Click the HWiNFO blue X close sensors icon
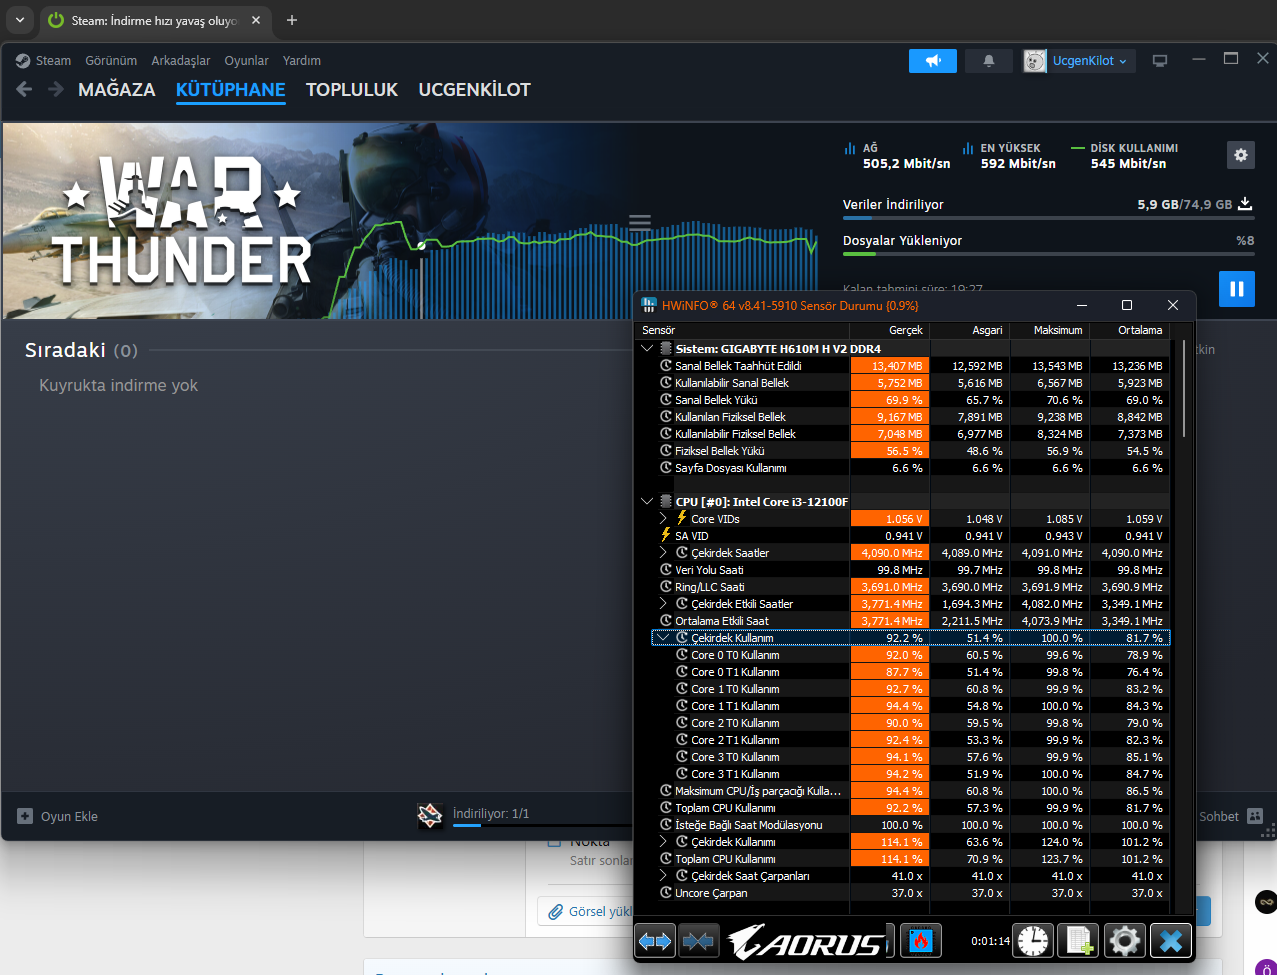Viewport: 1277px width, 975px height. pyautogui.click(x=1171, y=941)
